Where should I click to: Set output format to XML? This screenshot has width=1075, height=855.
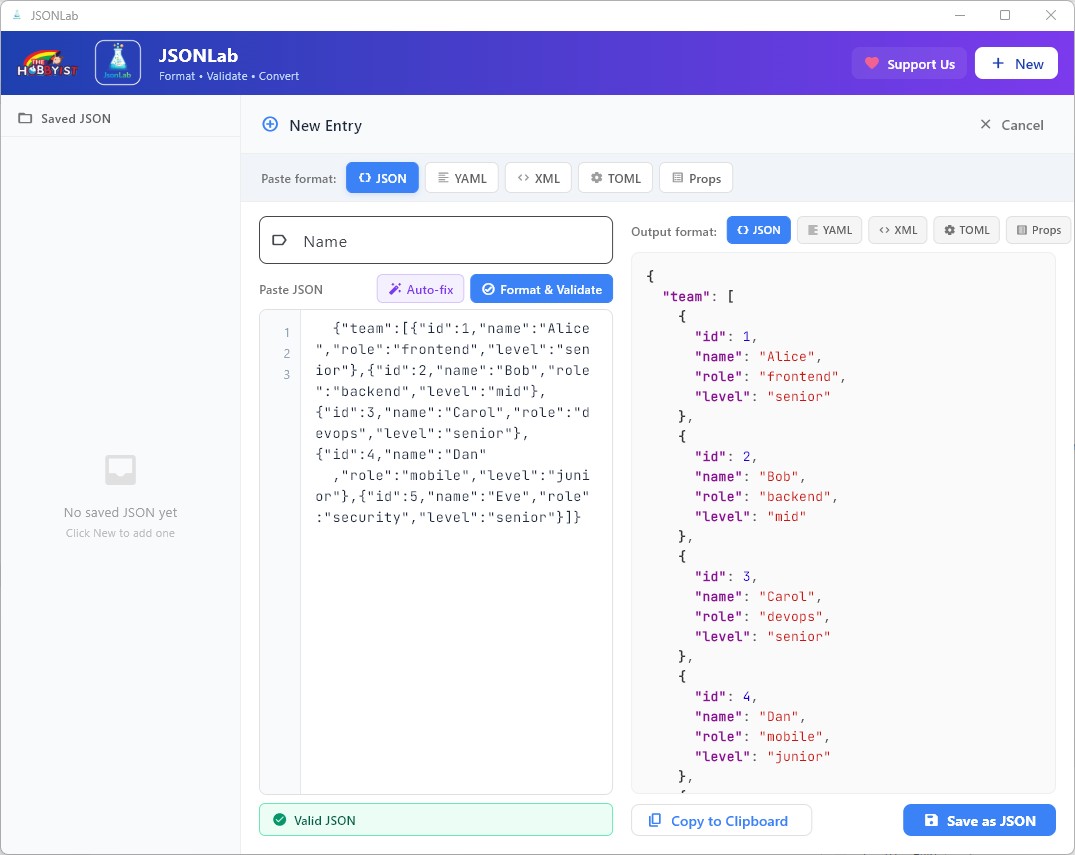897,230
